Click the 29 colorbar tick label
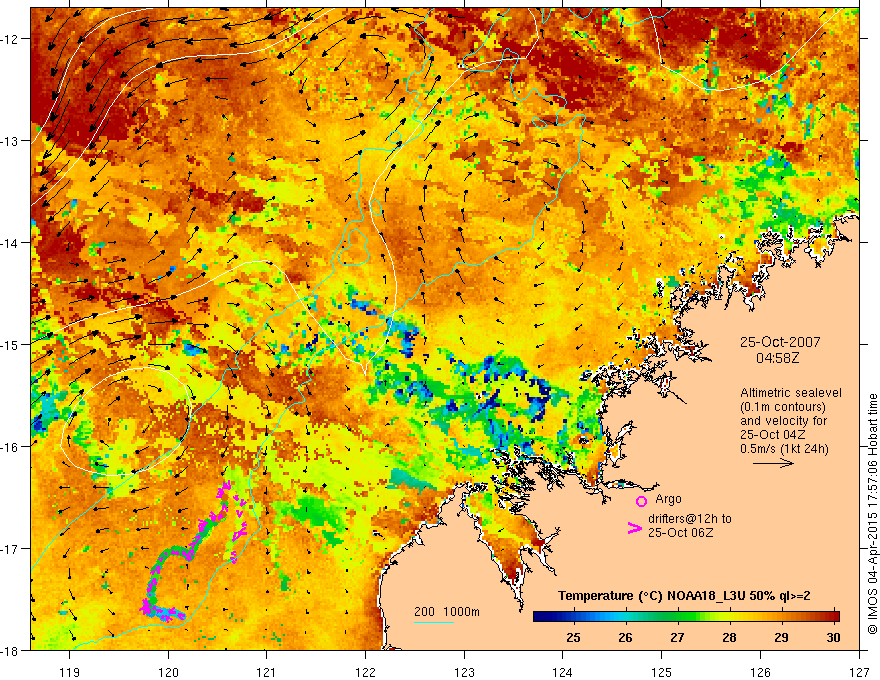The image size is (880, 680). pos(781,637)
